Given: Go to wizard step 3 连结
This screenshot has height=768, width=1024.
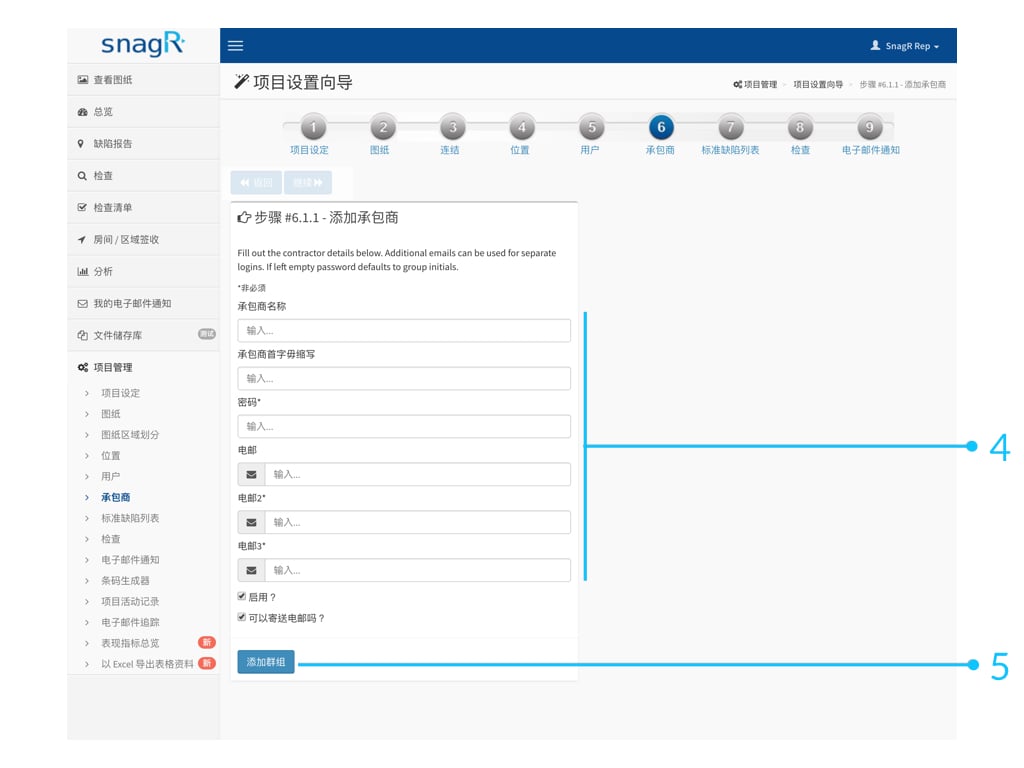Looking at the screenshot, I should coord(453,127).
